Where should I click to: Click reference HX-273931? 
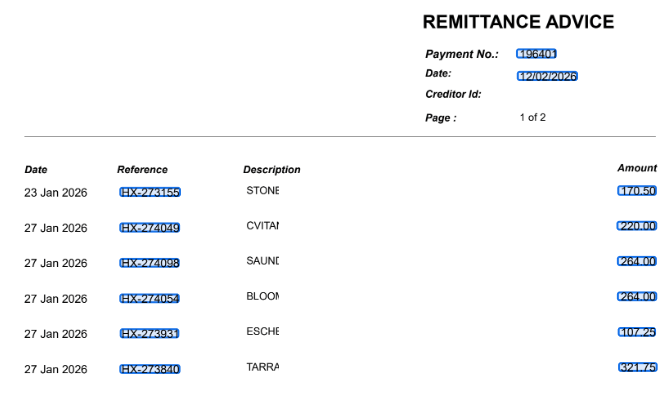point(150,333)
